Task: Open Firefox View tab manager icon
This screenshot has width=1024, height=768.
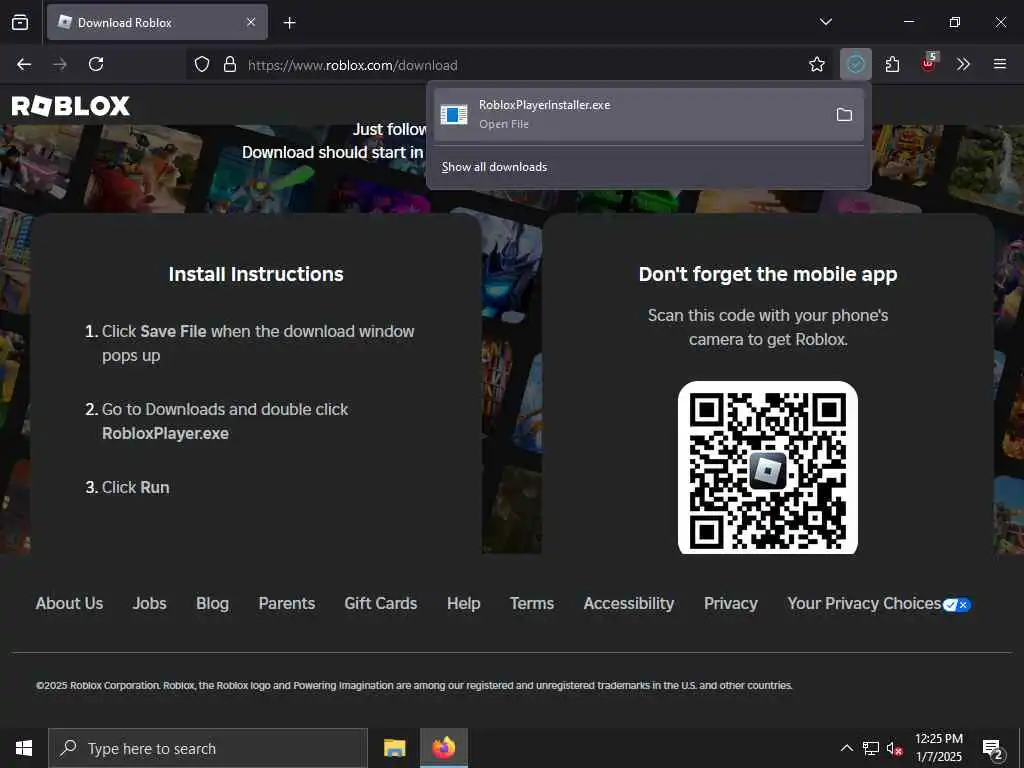Action: point(20,22)
